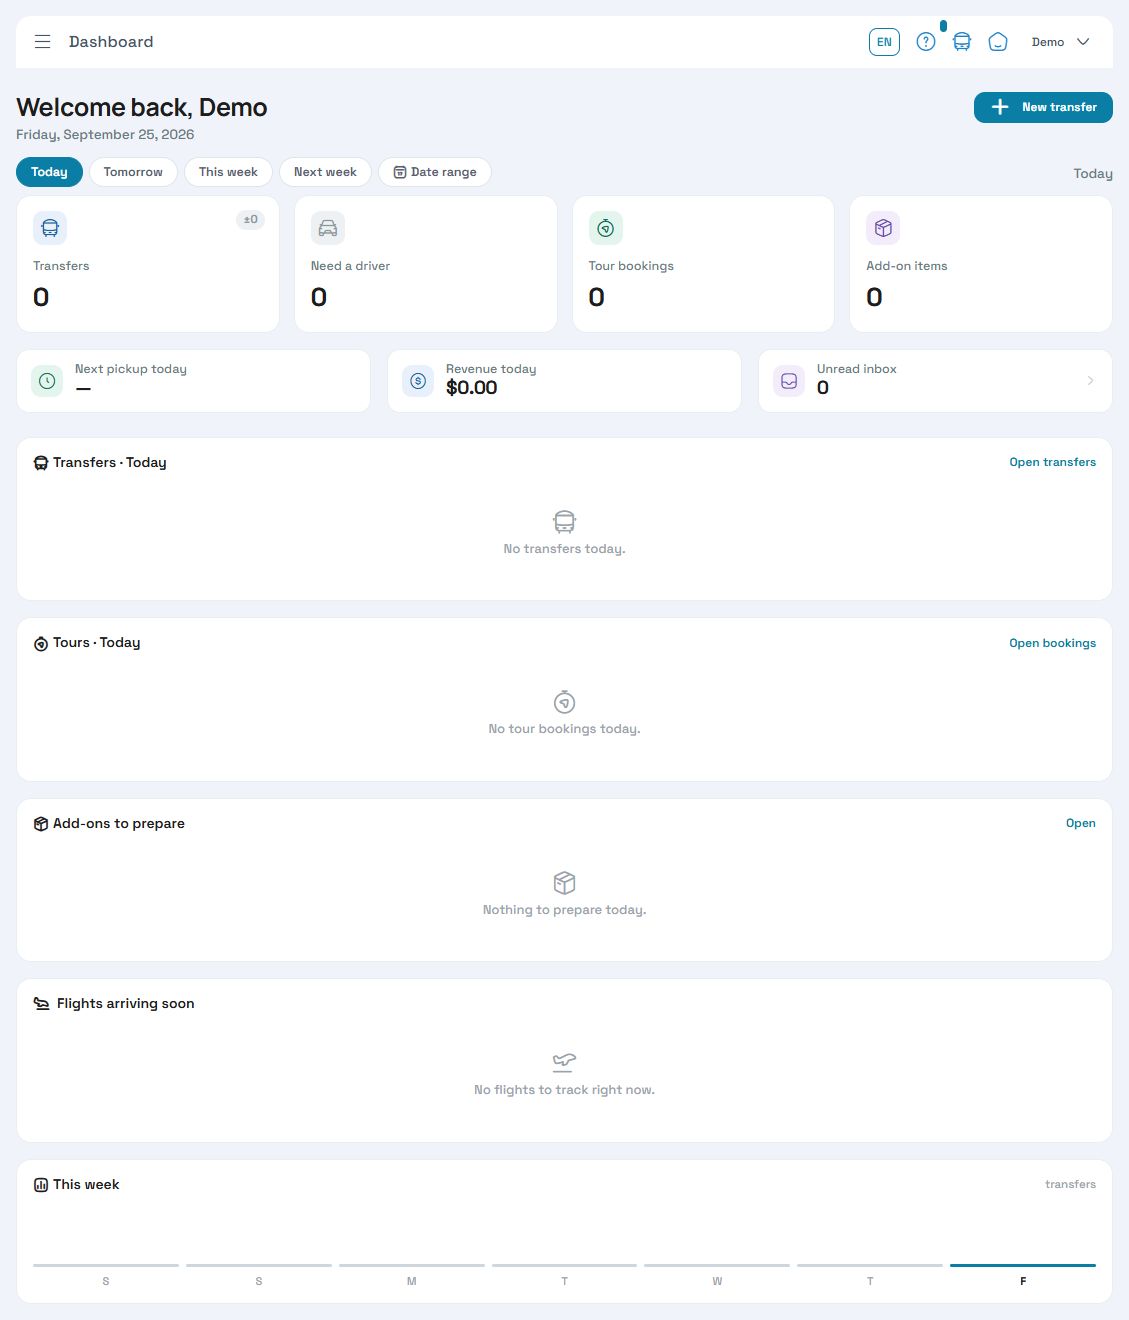Screen dimensions: 1129x1320
Task: Click the 'Nothing to prepare today.' message
Action: click(x=564, y=910)
